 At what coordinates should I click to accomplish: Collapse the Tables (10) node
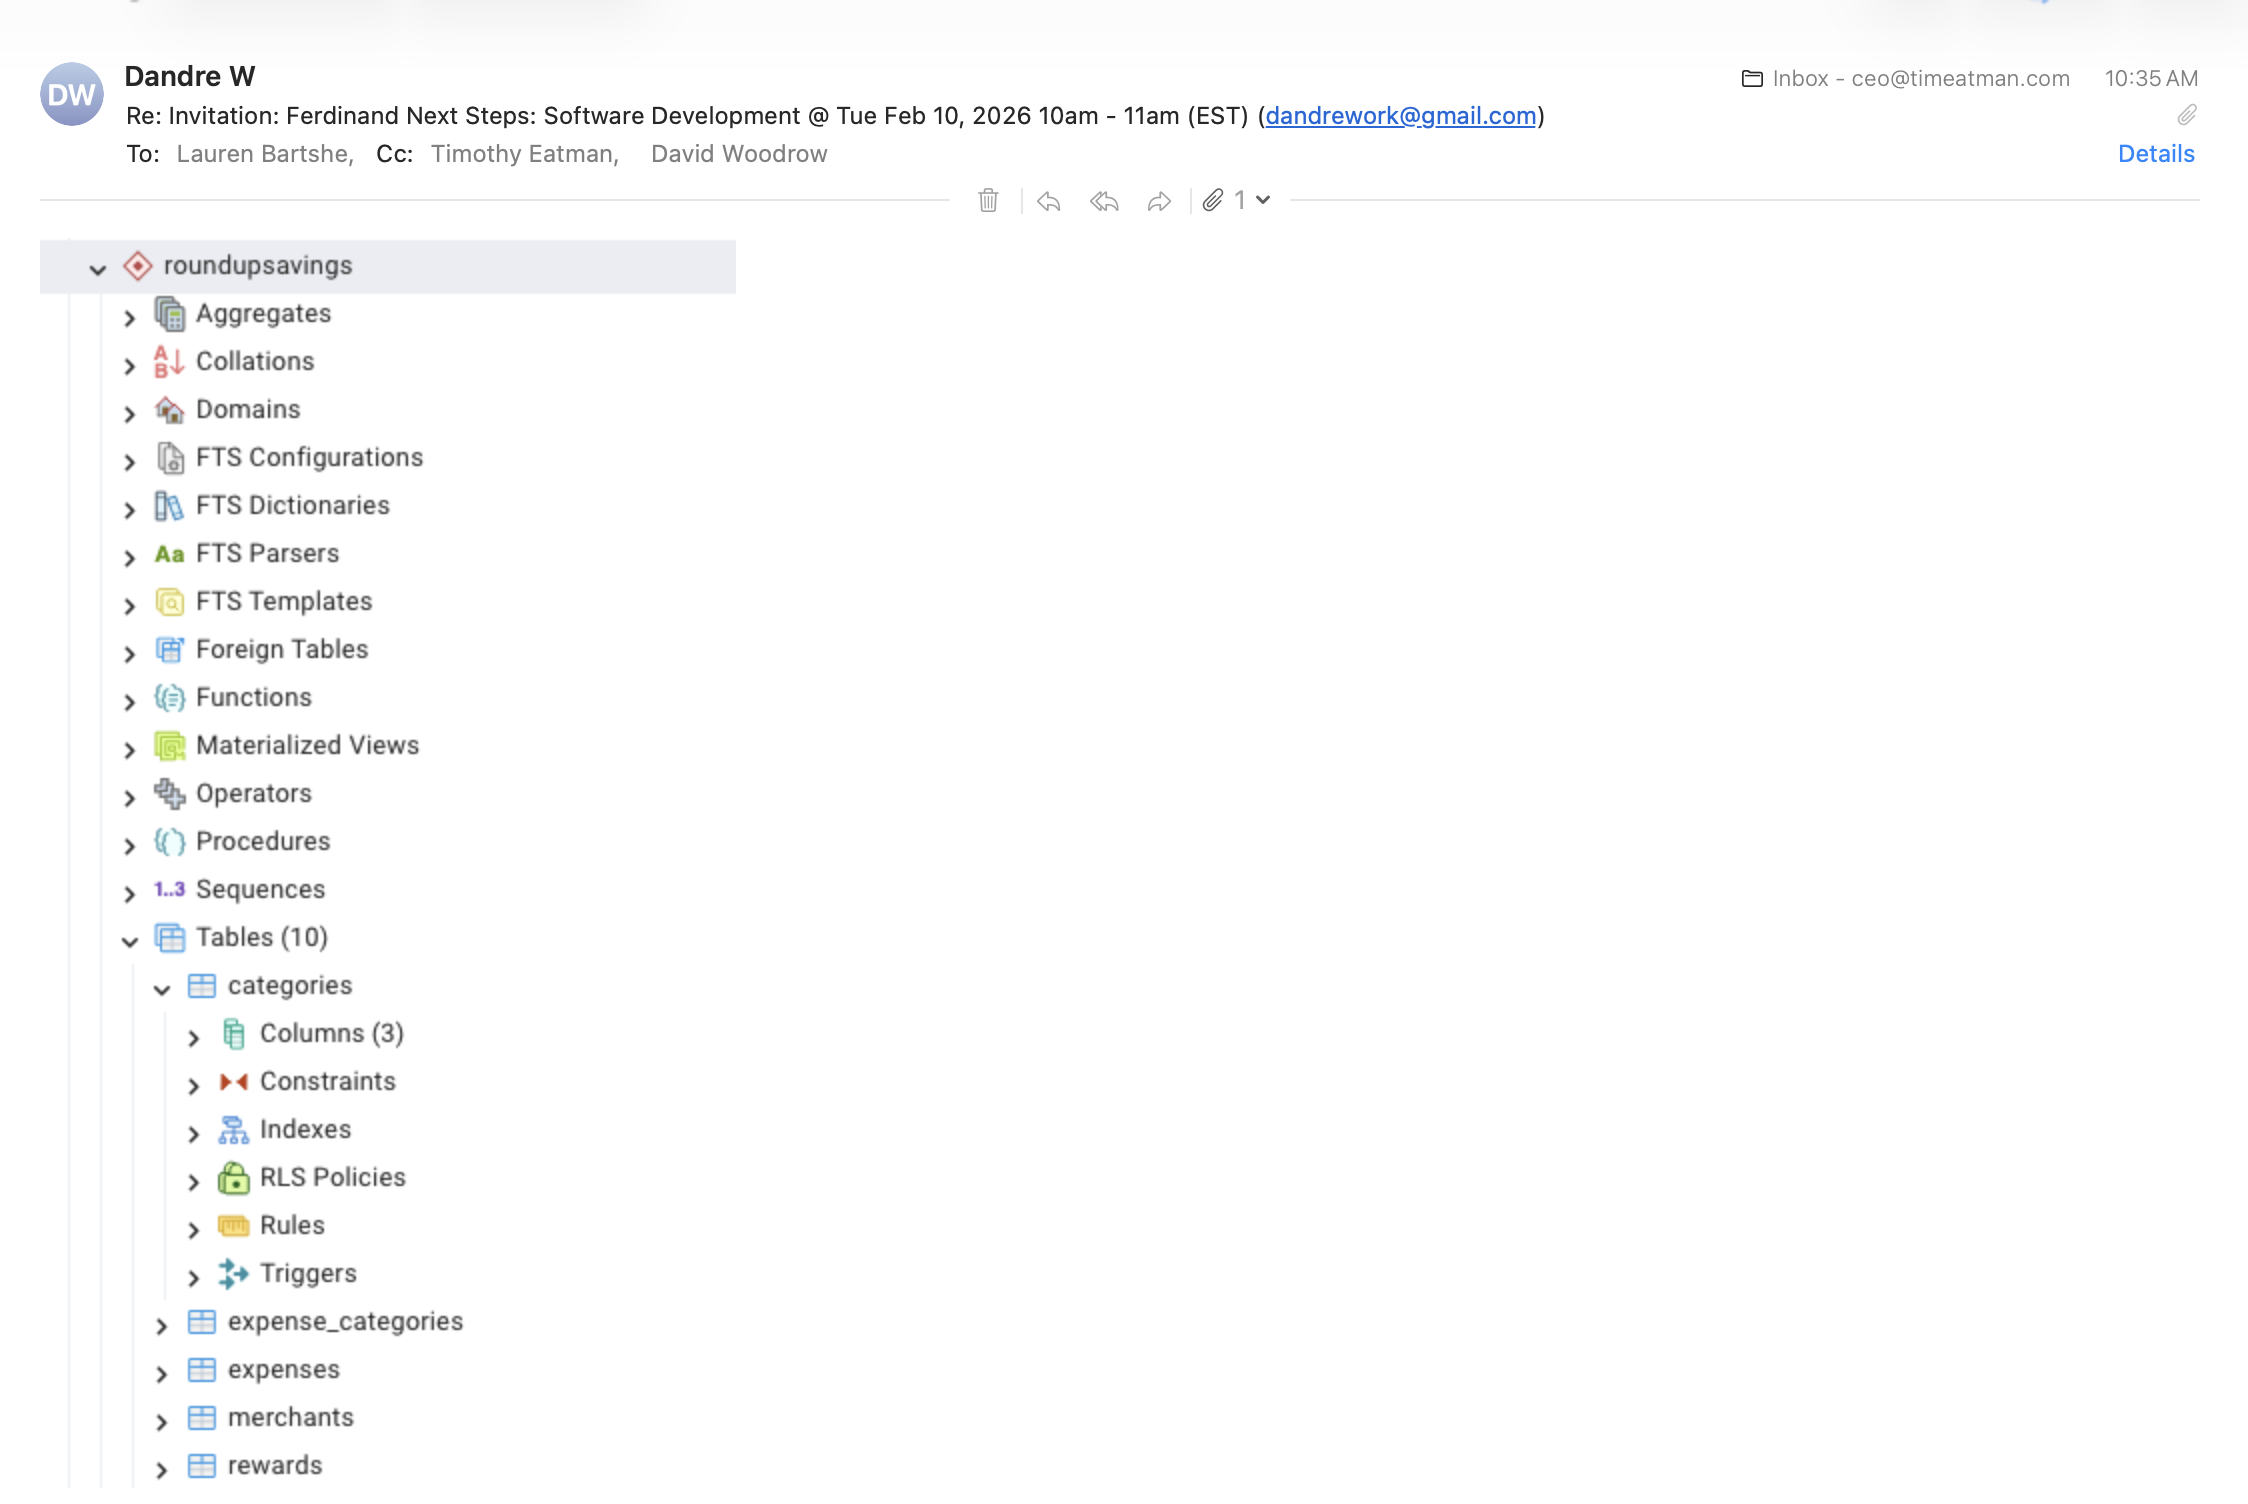(130, 940)
